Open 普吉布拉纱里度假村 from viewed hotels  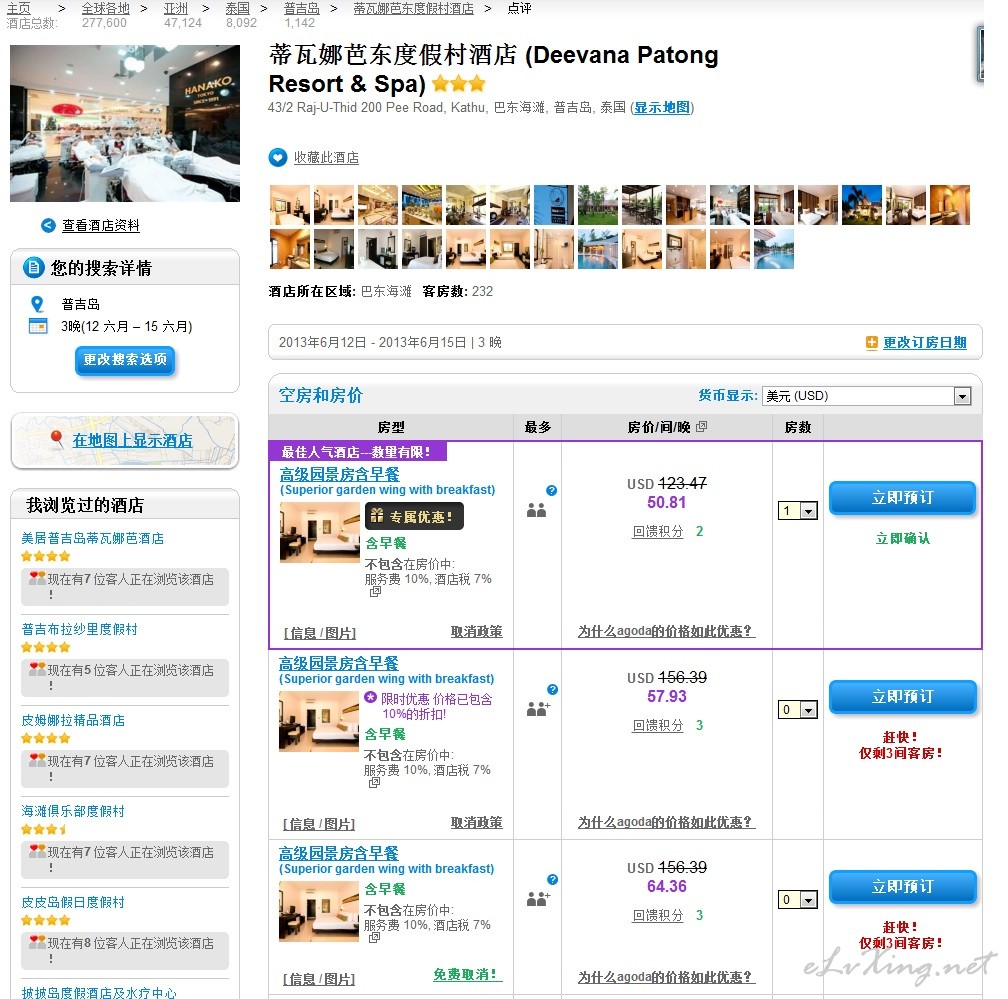(80, 629)
